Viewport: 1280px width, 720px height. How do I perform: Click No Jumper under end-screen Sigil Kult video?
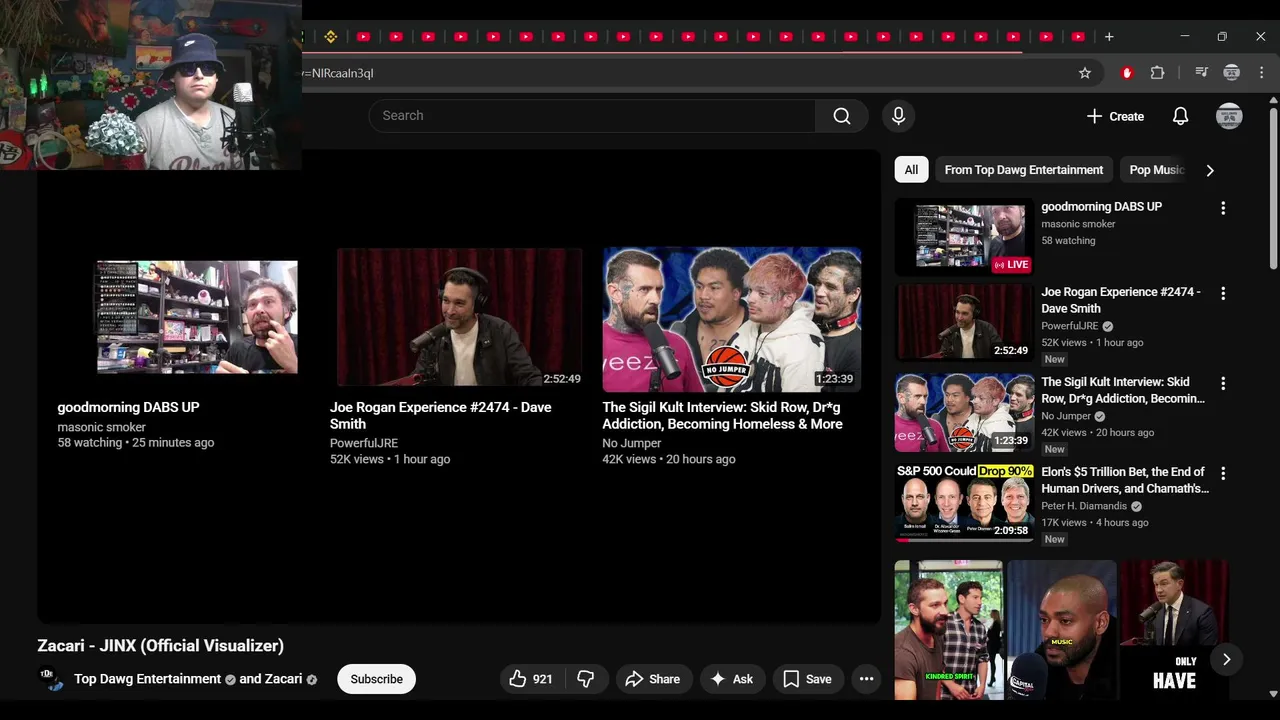[x=631, y=443]
